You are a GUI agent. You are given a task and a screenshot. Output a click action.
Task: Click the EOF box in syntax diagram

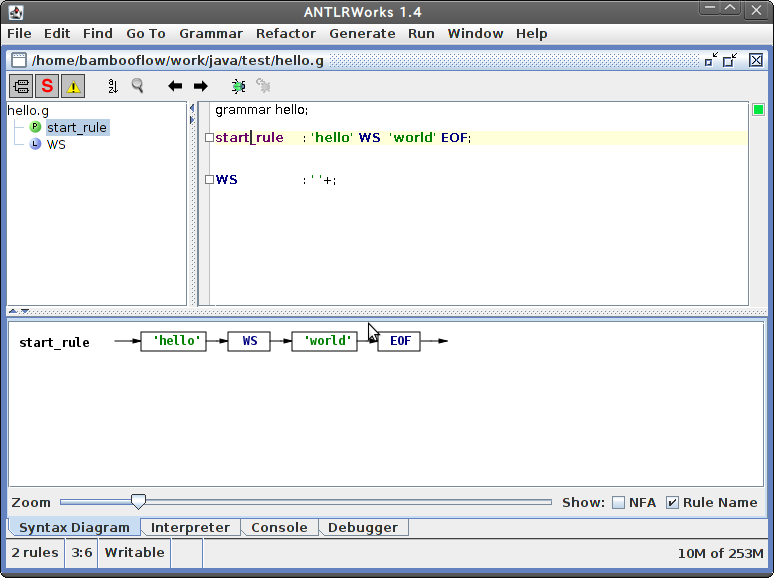399,341
